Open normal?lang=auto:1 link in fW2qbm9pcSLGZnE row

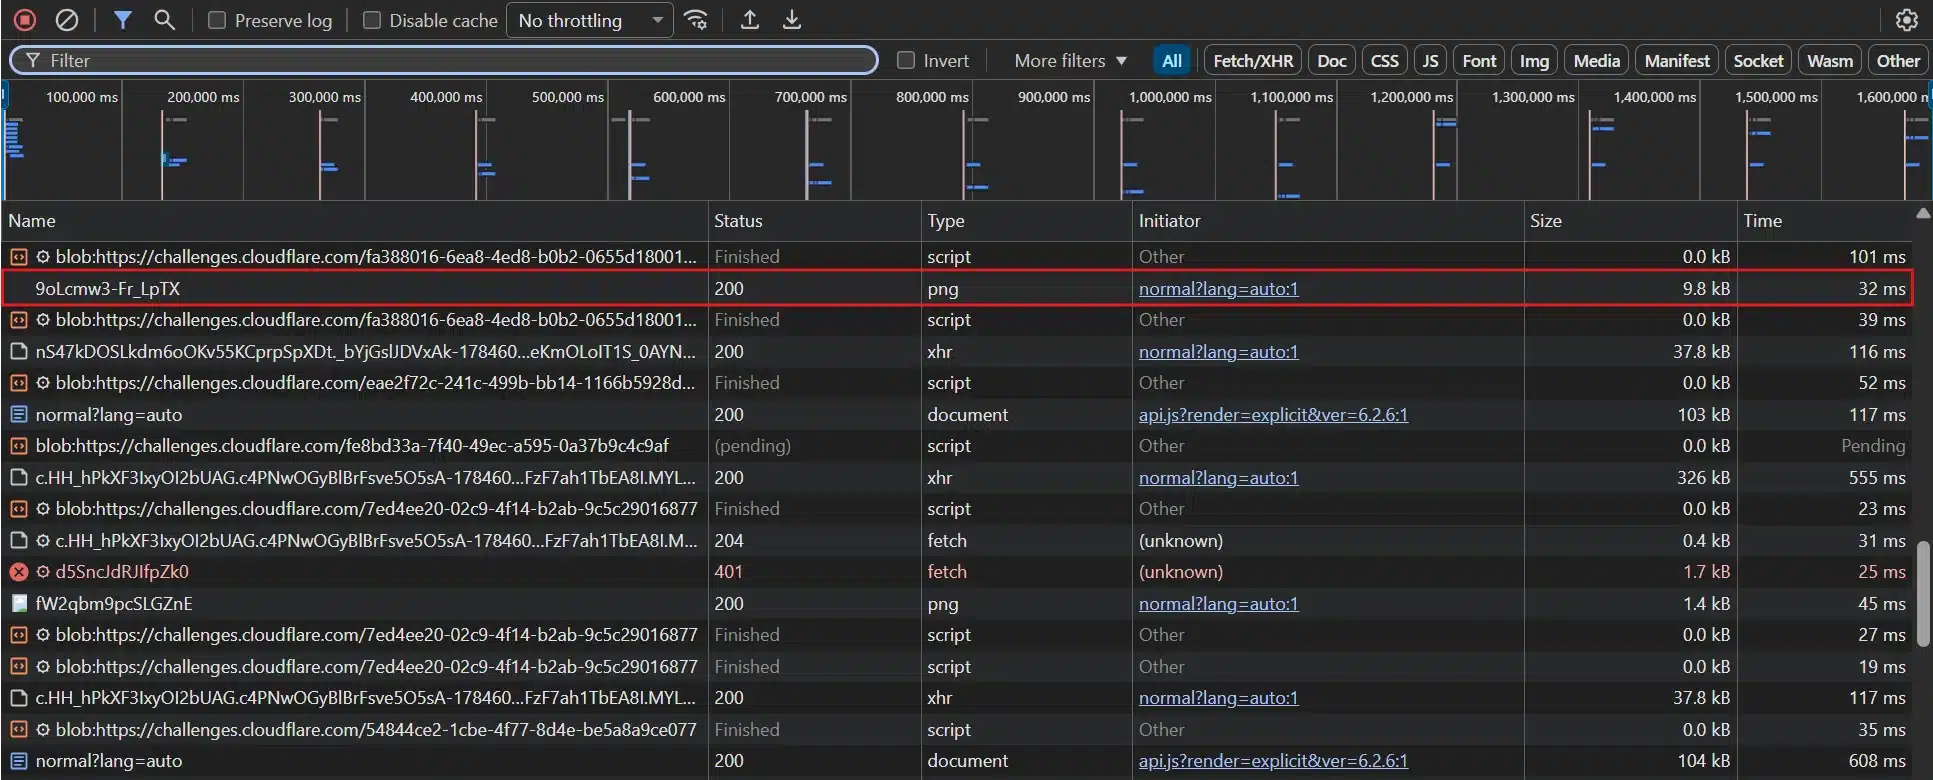[x=1218, y=604]
